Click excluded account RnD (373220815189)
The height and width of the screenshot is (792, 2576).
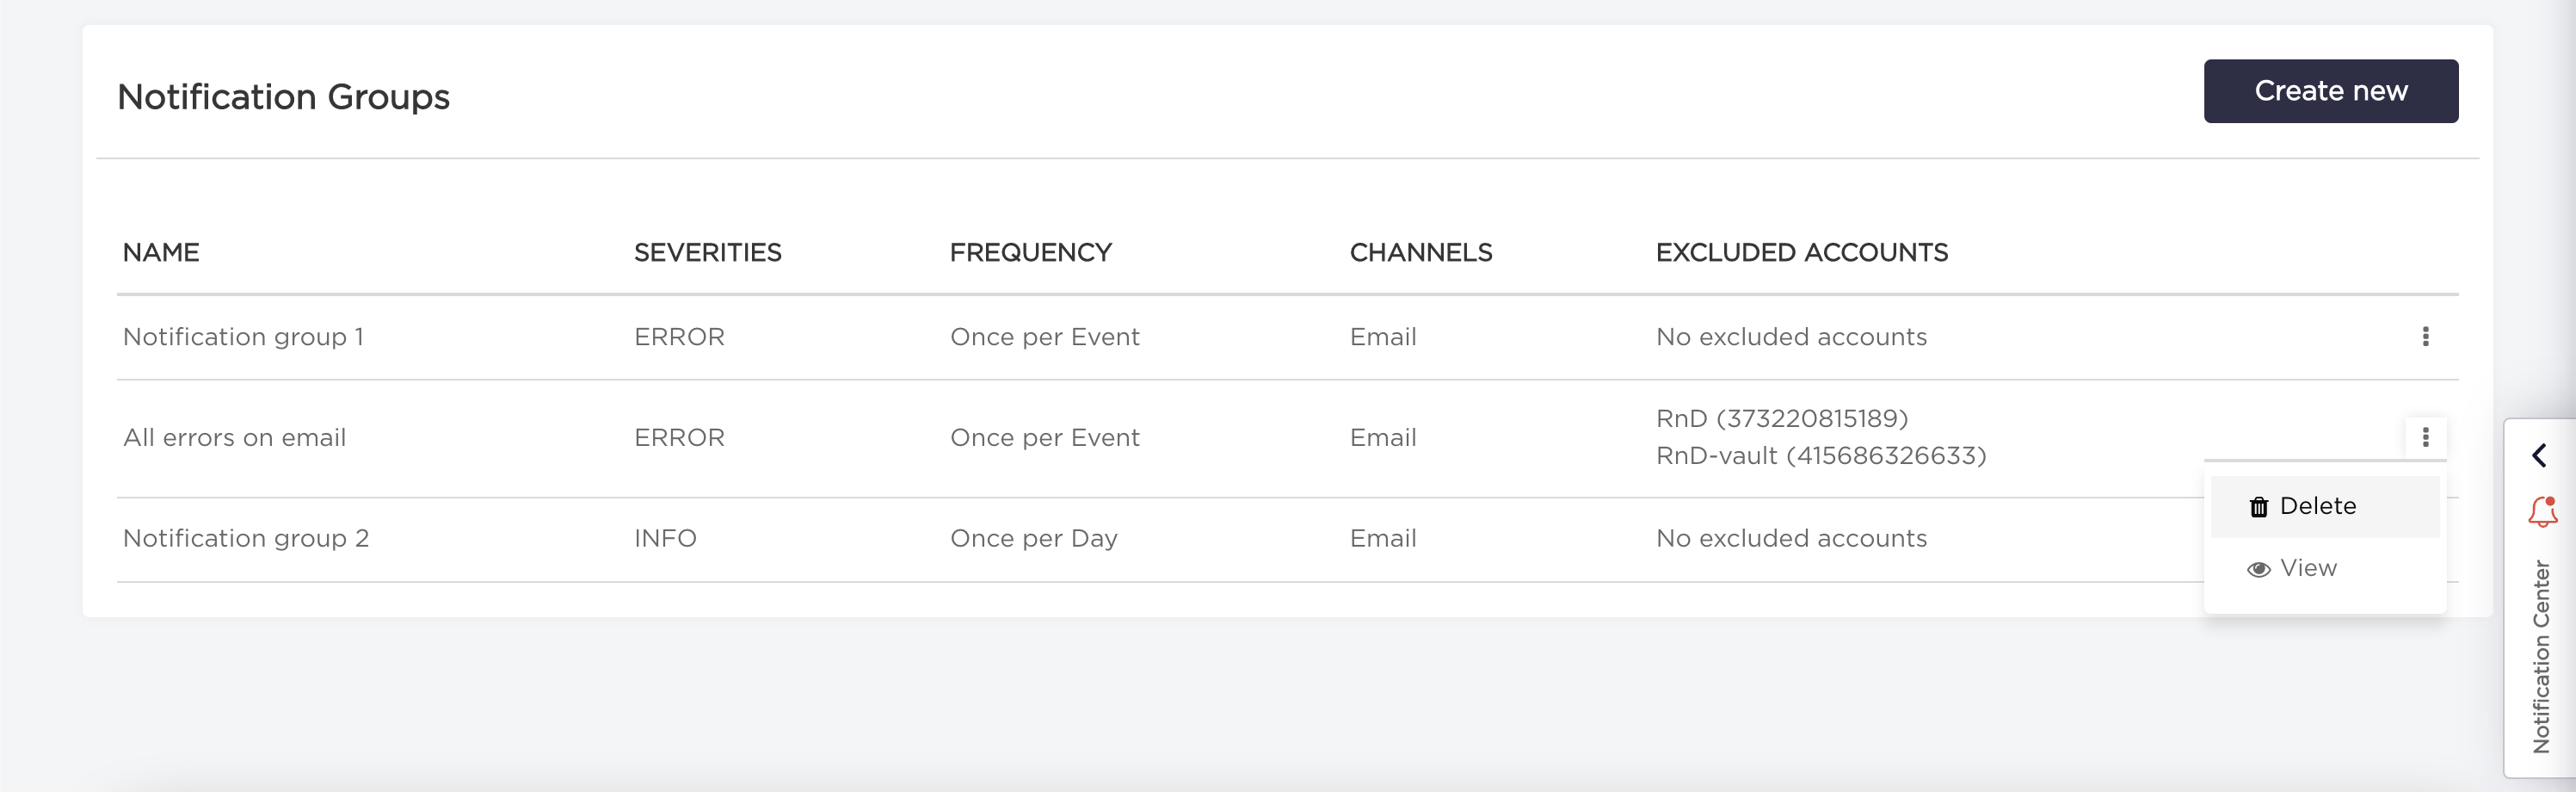pyautogui.click(x=1781, y=418)
